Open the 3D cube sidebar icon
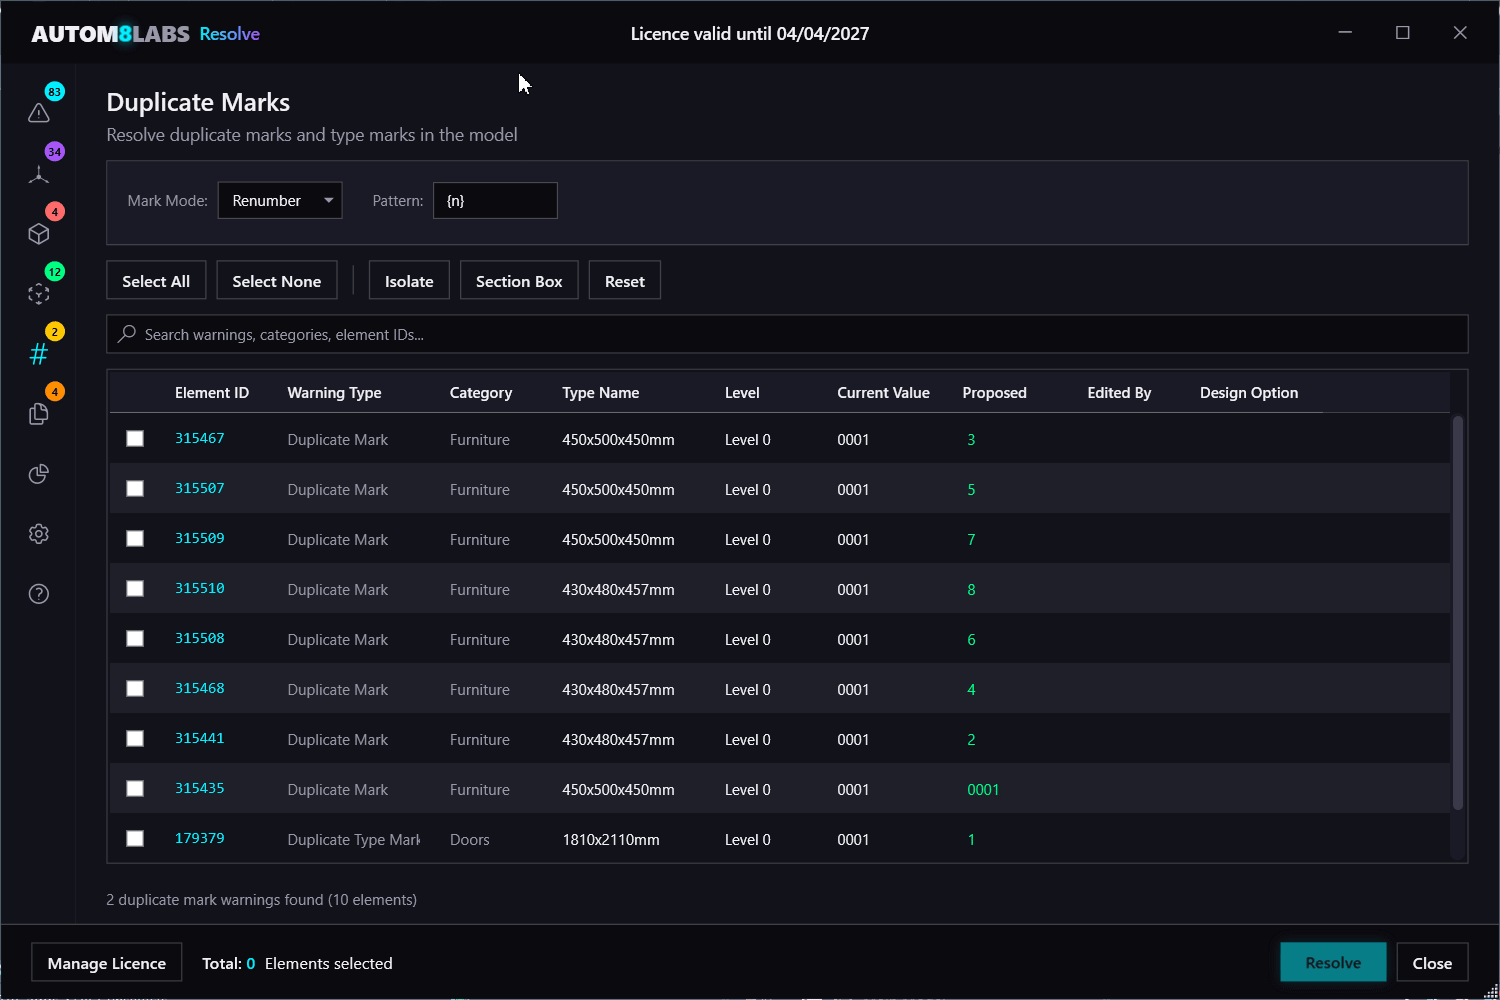This screenshot has width=1500, height=1000. tap(39, 234)
